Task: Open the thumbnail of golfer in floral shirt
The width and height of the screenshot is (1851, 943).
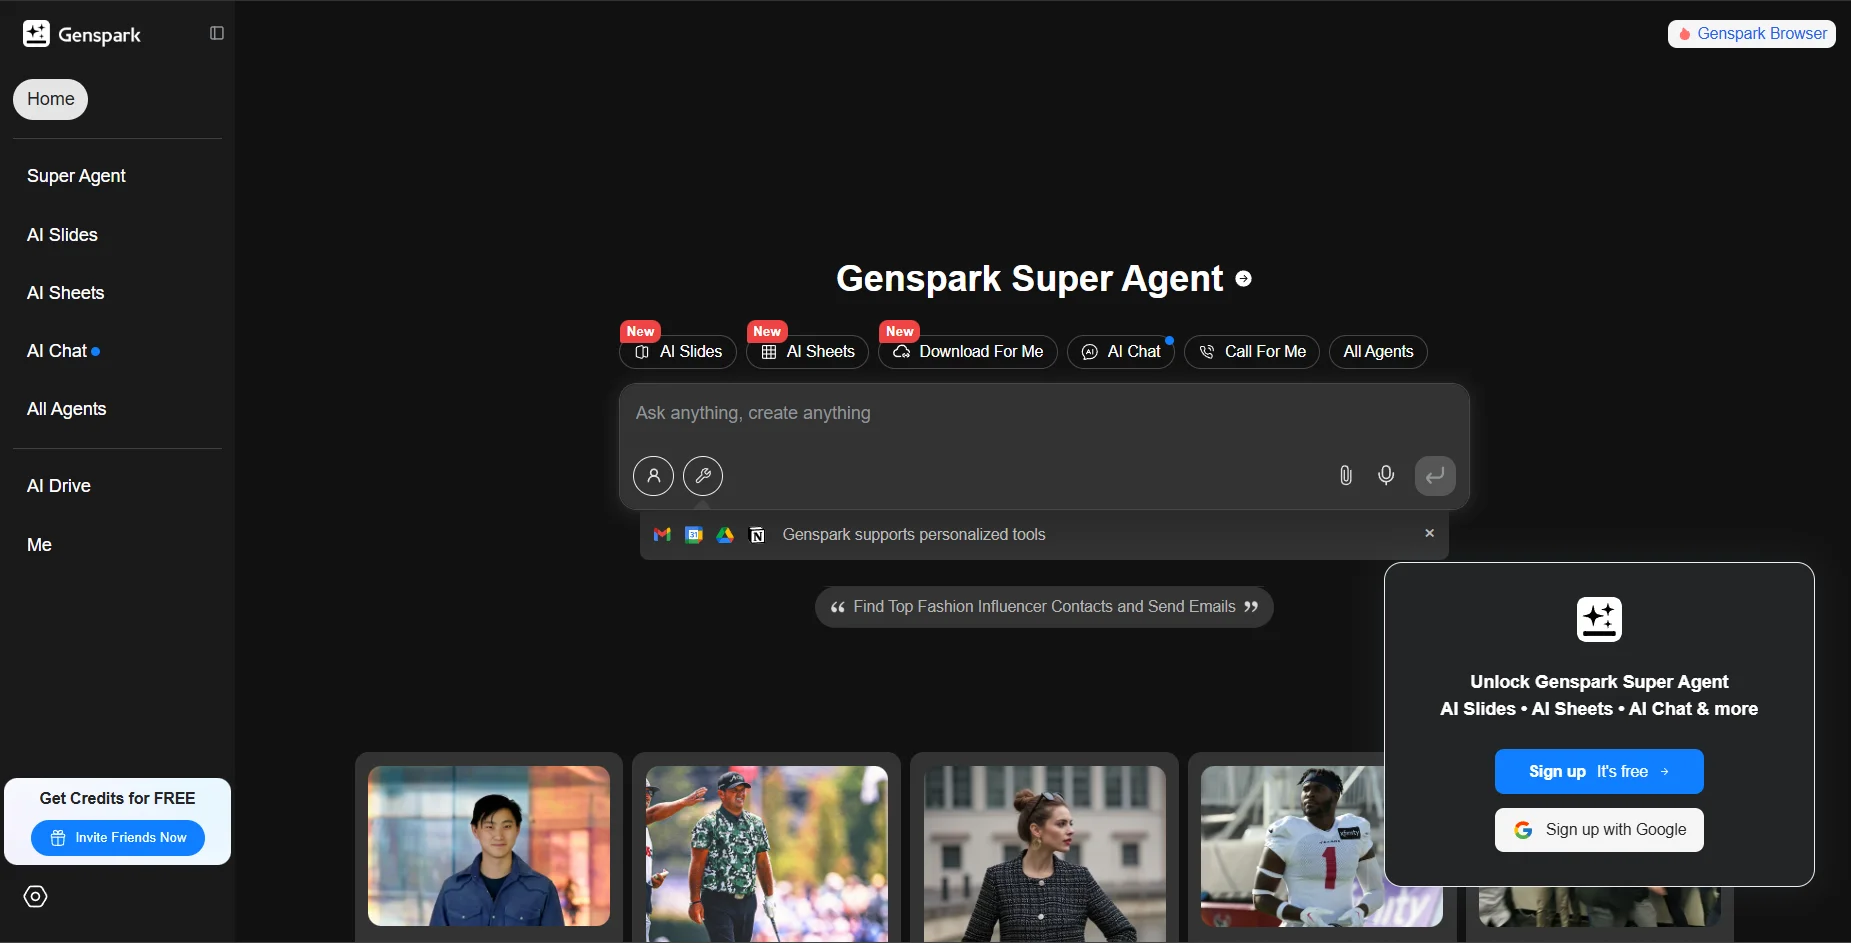Action: [x=767, y=854]
